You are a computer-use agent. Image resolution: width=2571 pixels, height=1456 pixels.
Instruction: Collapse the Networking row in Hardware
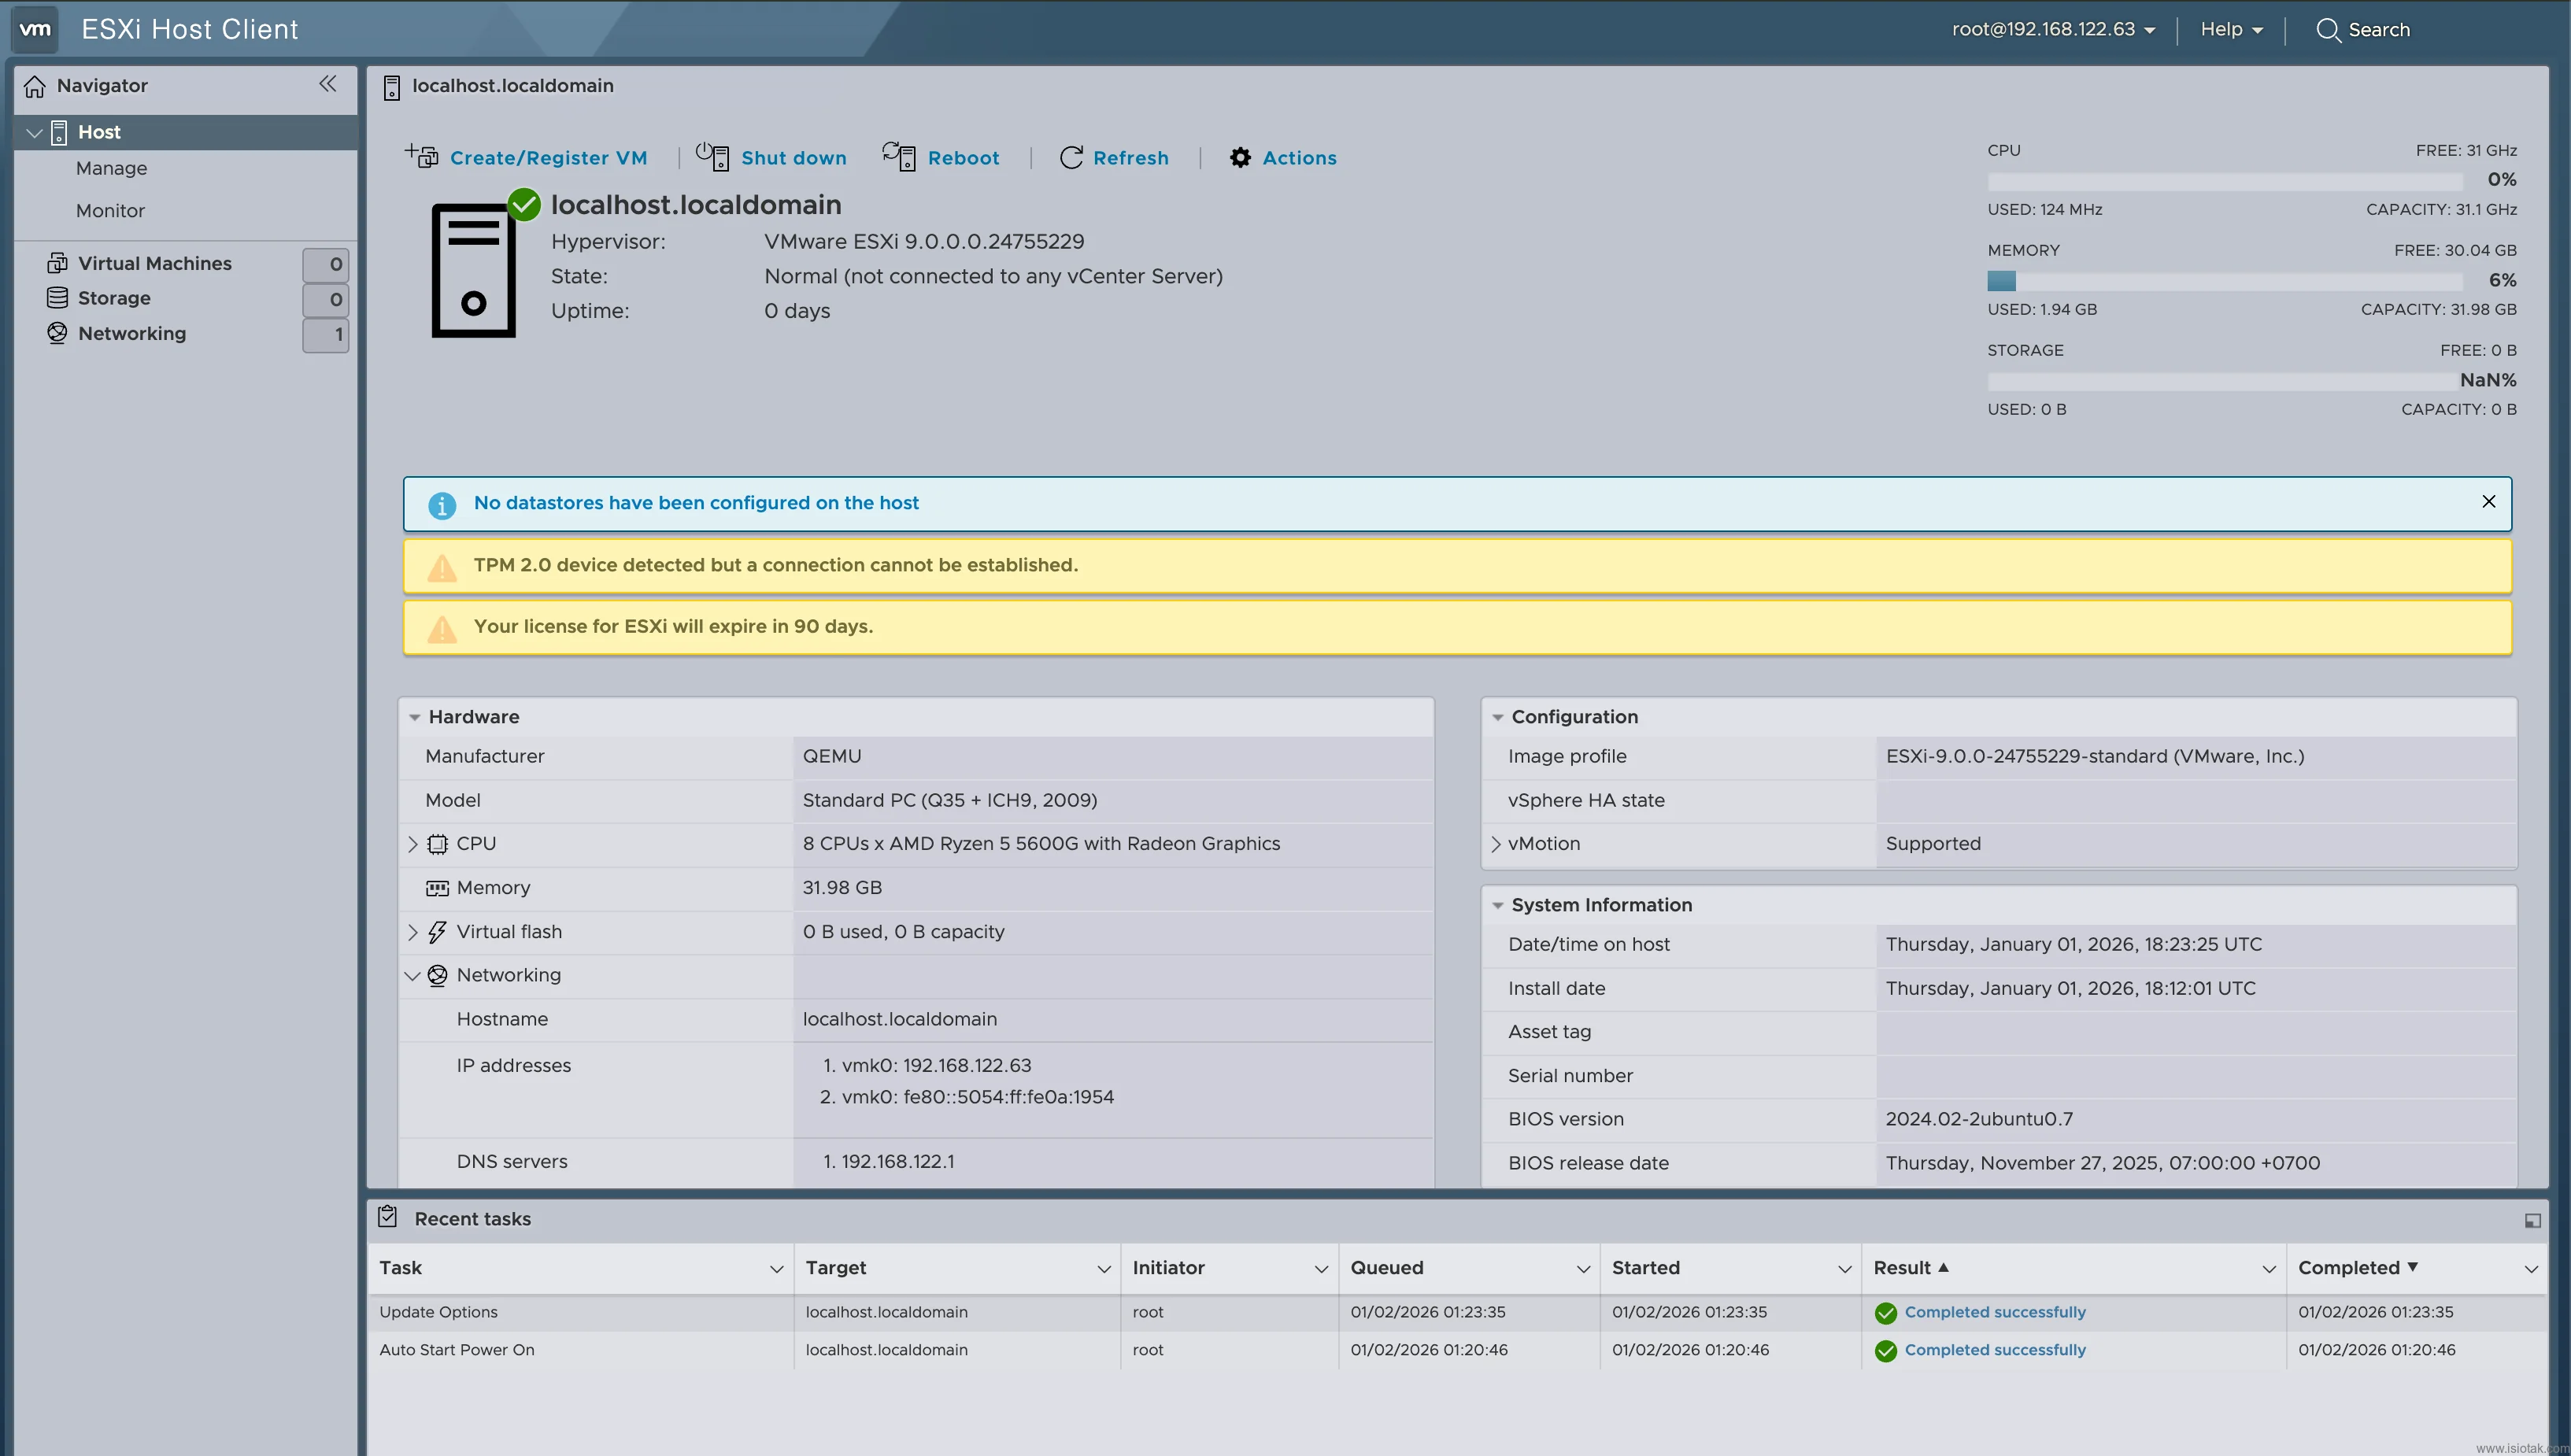(412, 976)
